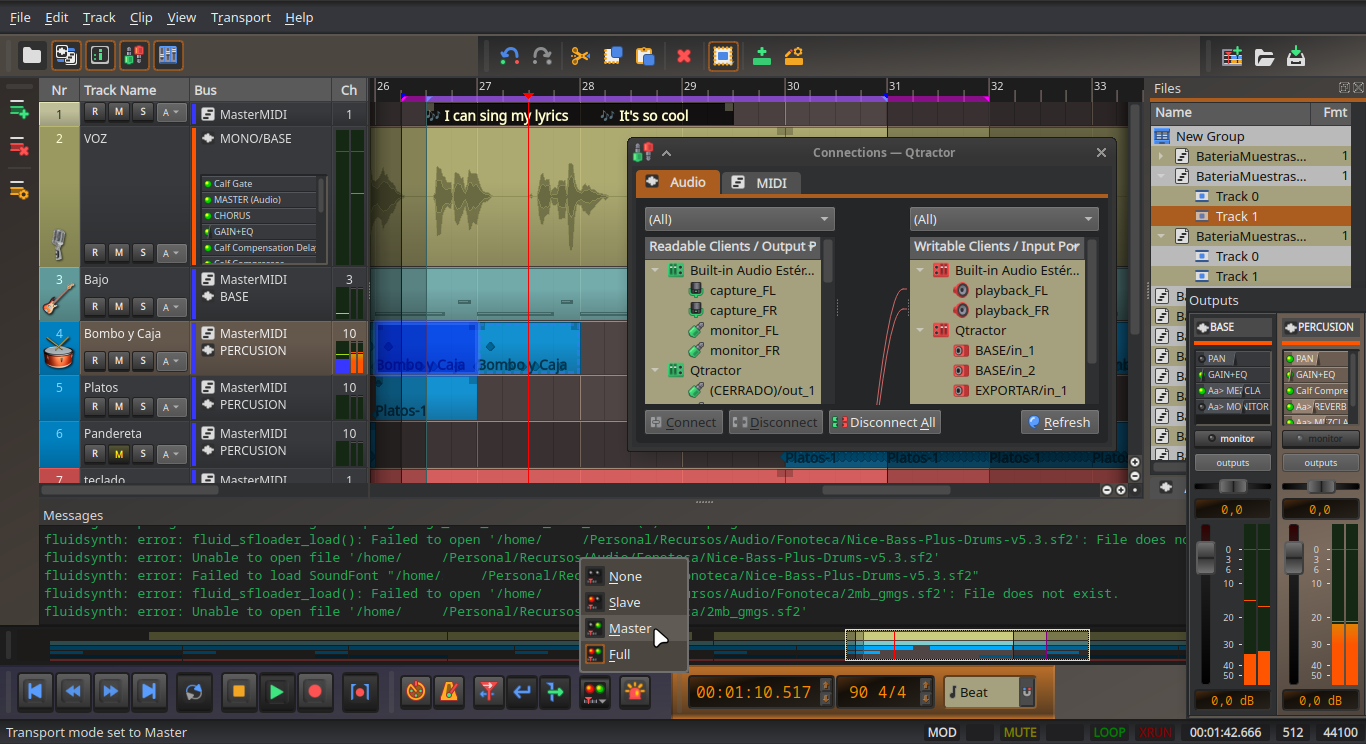This screenshot has width=1366, height=744.
Task: Click the Redo arrow icon
Action: tap(542, 56)
